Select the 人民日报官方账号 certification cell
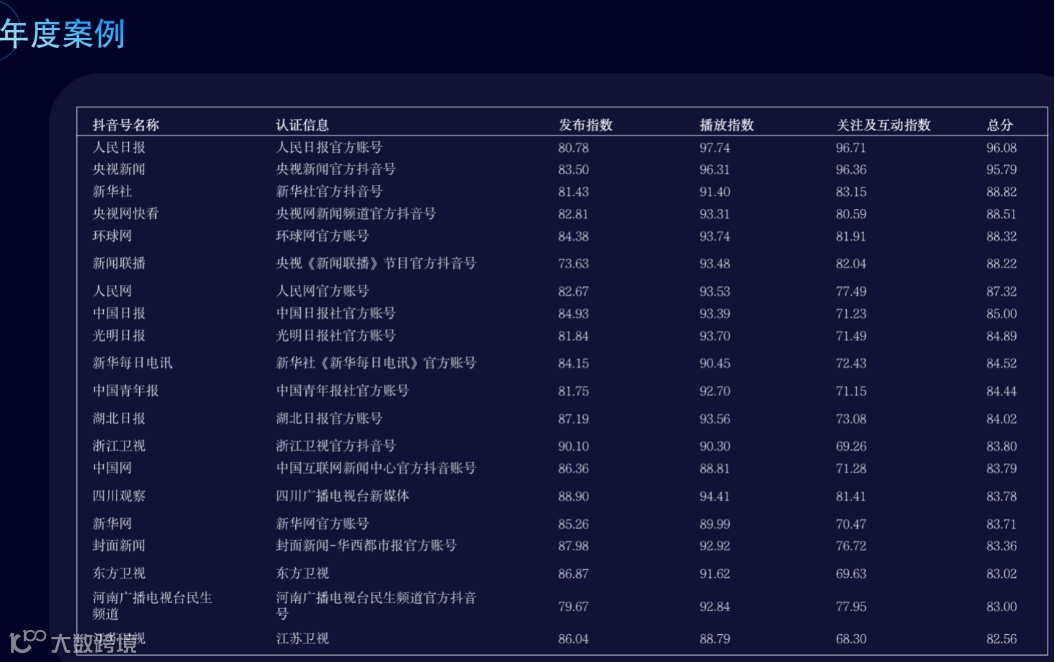Screen dimensions: 1055x662 click(329, 147)
